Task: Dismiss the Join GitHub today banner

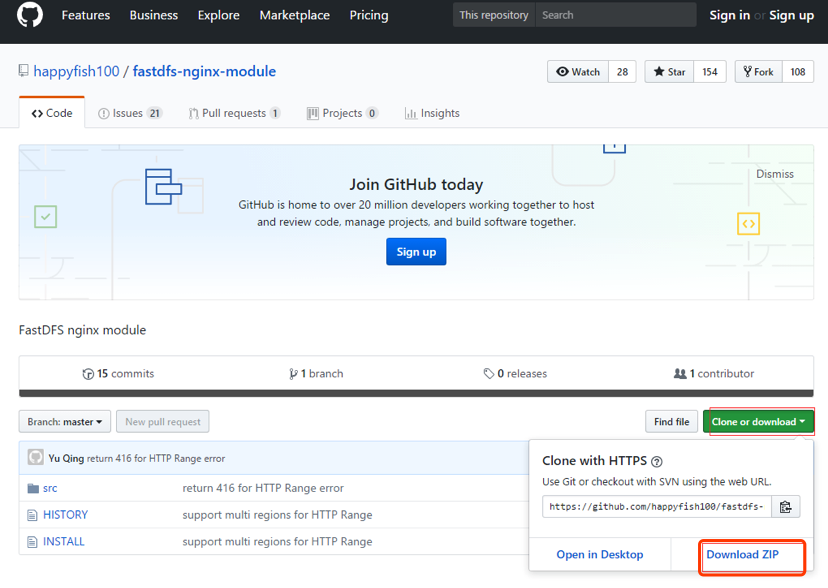Action: 775,174
